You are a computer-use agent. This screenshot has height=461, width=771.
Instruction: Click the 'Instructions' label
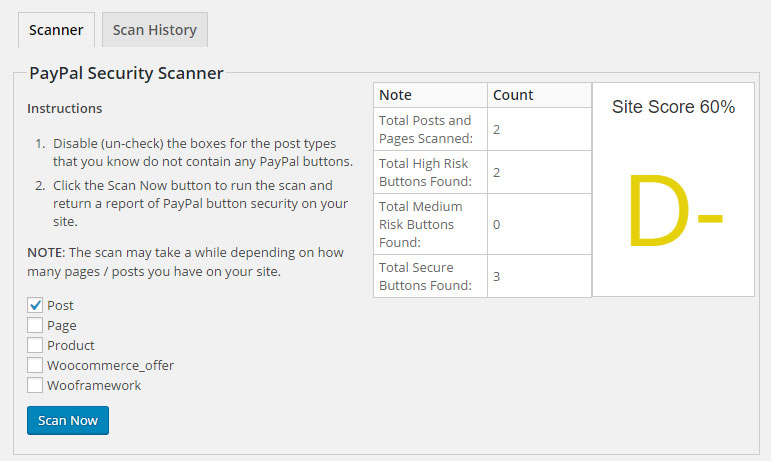[65, 108]
